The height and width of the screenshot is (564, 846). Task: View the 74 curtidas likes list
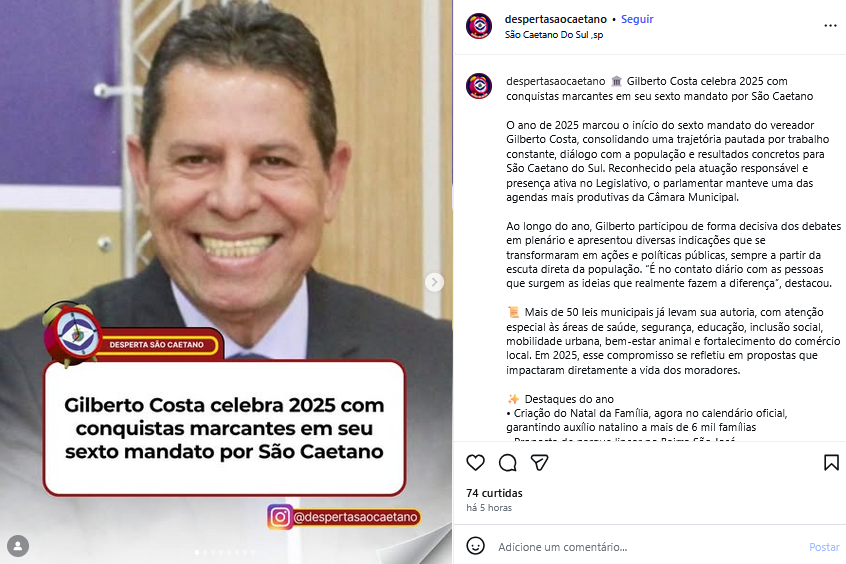click(x=494, y=493)
